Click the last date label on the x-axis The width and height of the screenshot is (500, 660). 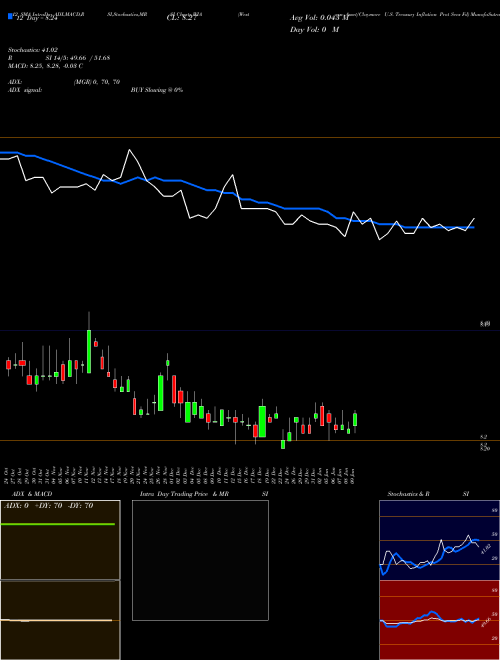pos(355,475)
